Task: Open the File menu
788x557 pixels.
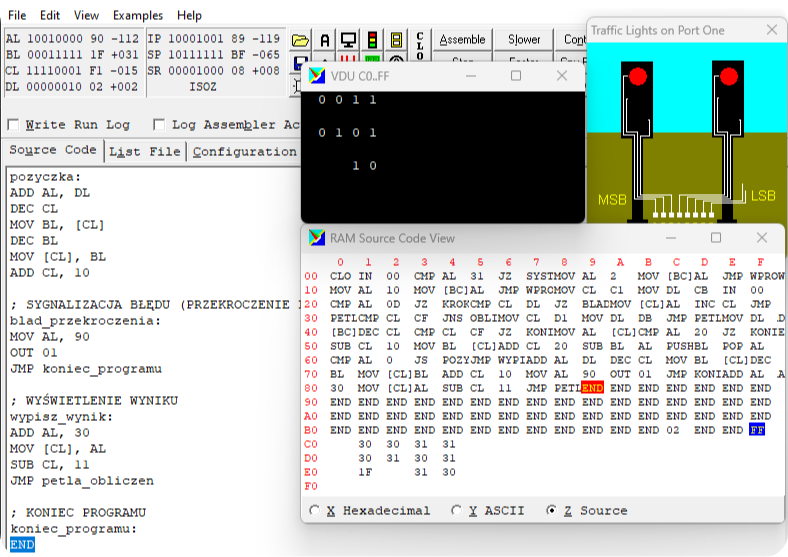Action: [x=17, y=16]
